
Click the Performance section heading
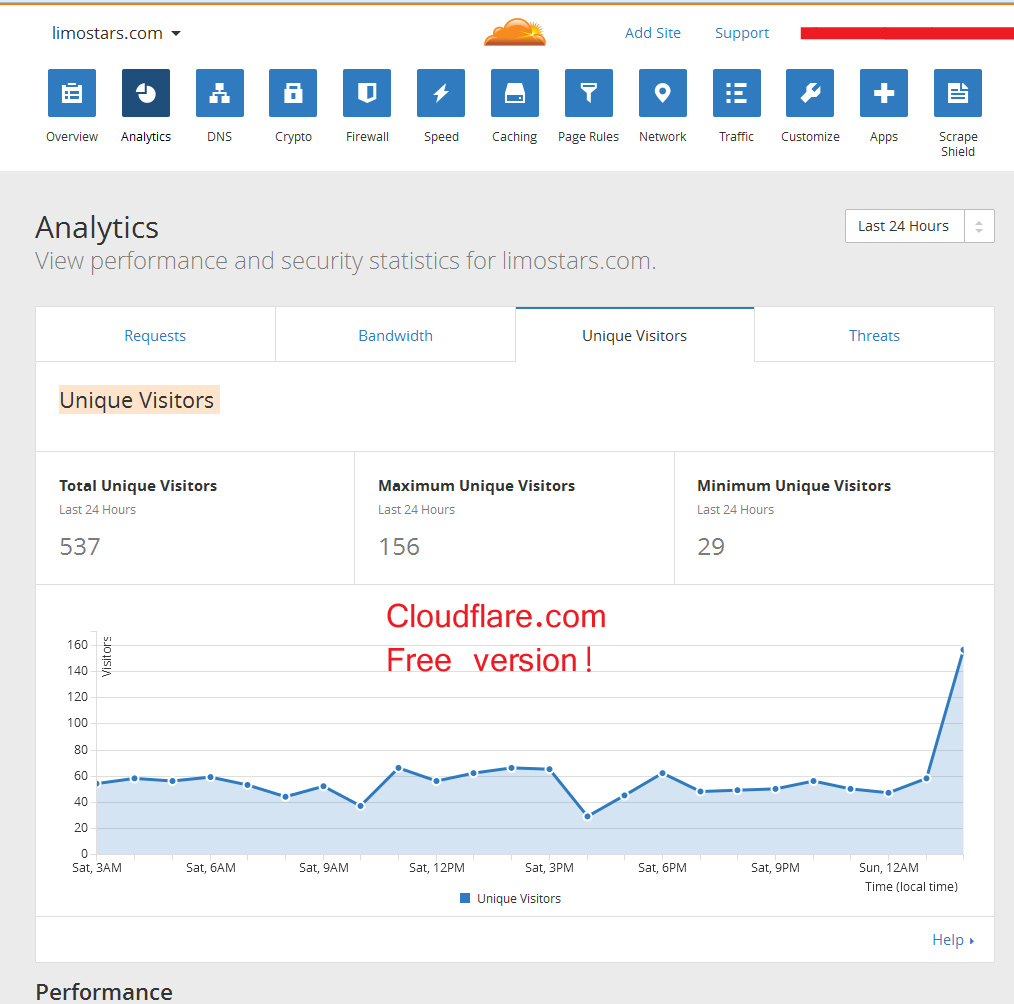pos(104,992)
